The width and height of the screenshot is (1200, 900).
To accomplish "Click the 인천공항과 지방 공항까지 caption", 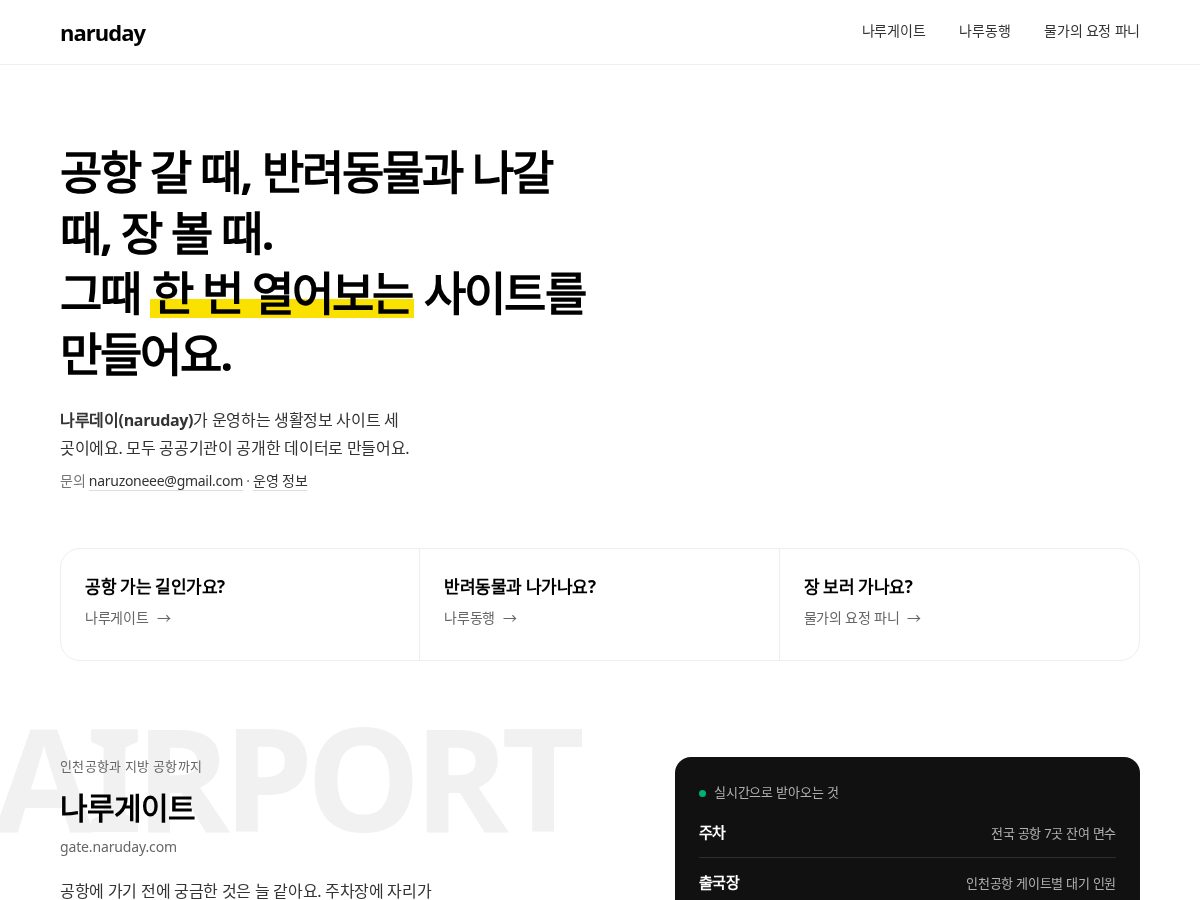I will [131, 767].
